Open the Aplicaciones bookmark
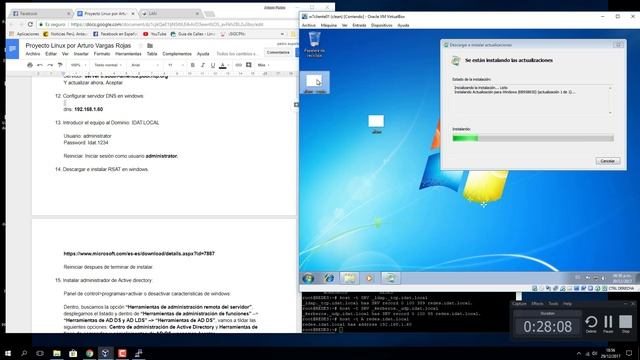 pyautogui.click(x=24, y=34)
